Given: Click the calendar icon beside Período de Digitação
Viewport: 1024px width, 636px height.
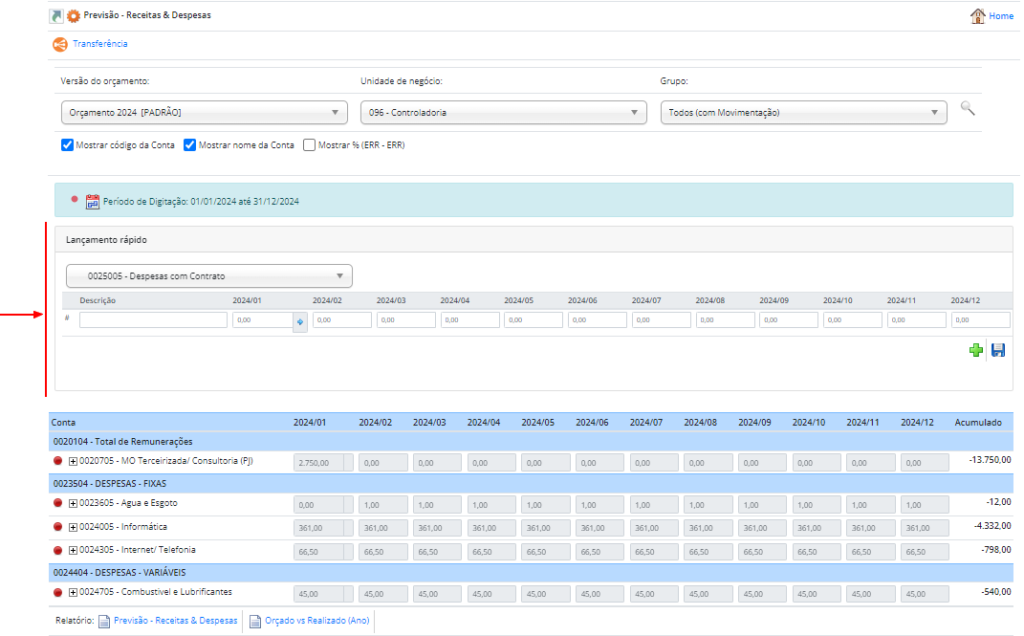Looking at the screenshot, I should (x=93, y=201).
